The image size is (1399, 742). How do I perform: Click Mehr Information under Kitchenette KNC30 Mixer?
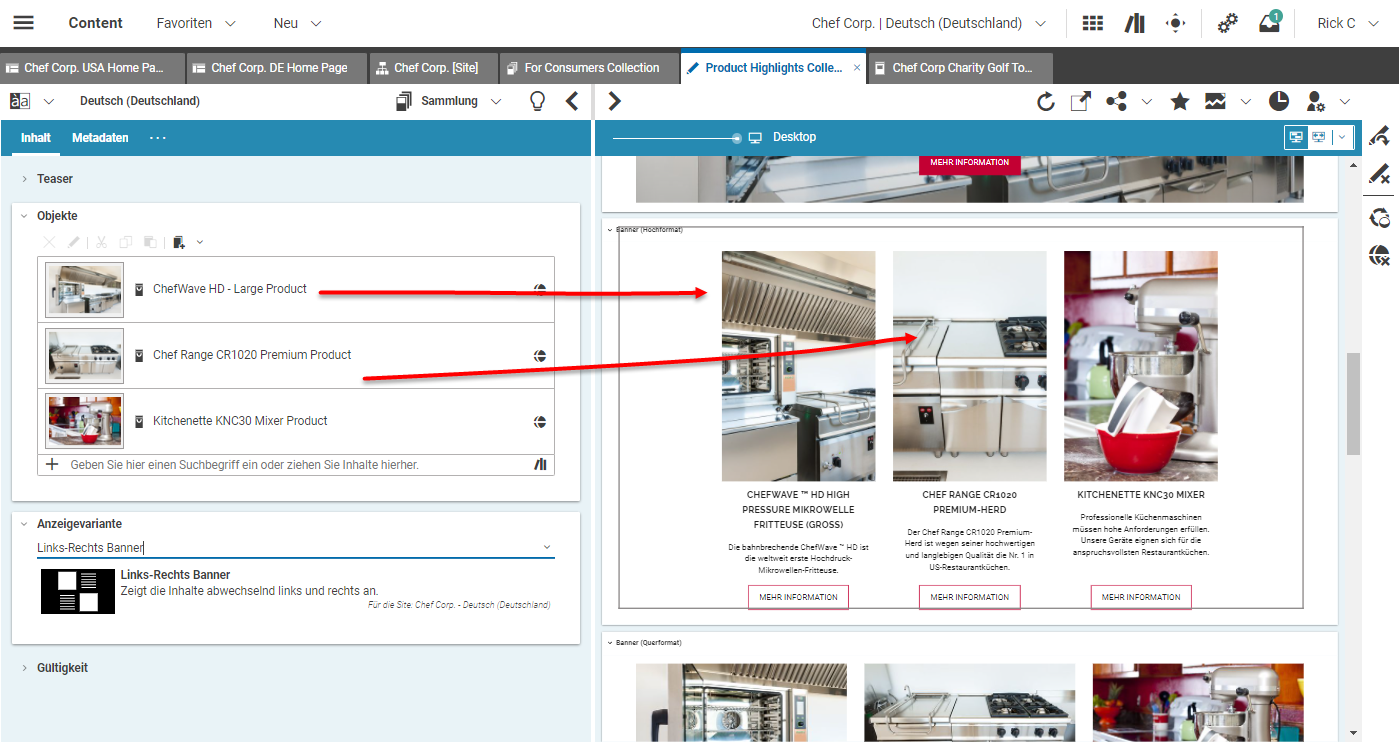click(x=1141, y=597)
